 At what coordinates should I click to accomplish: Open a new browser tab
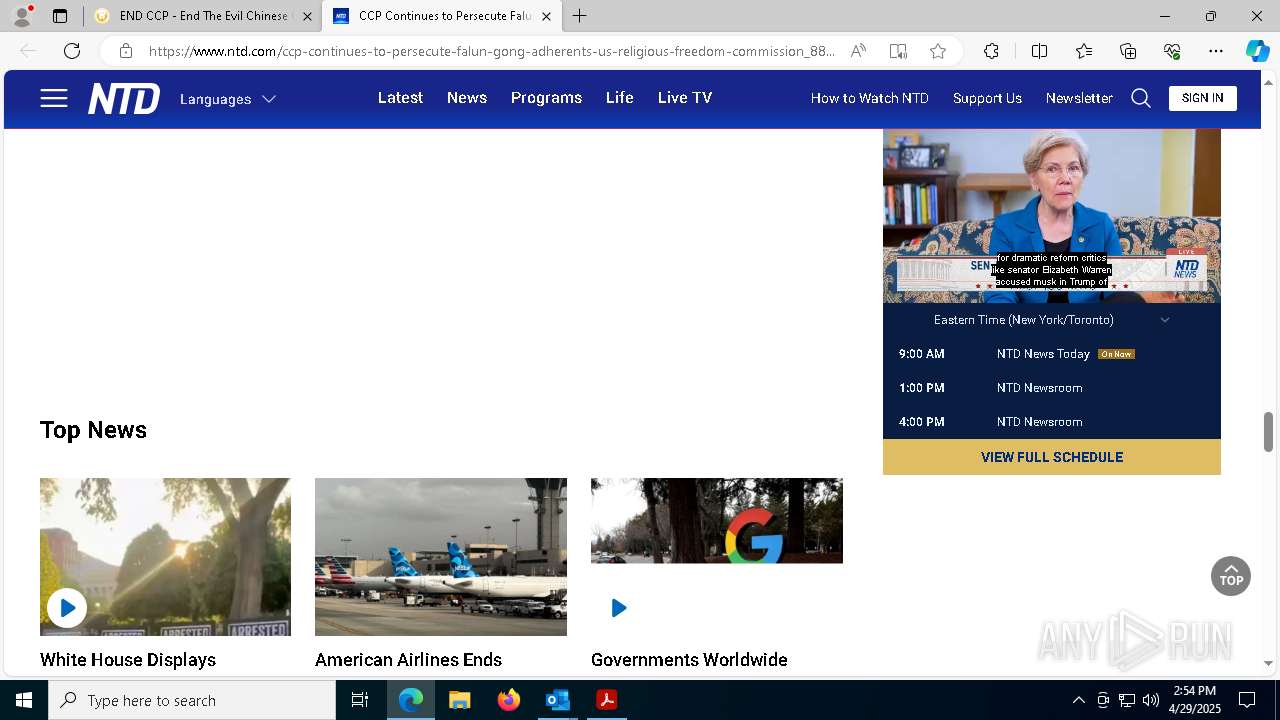click(580, 16)
